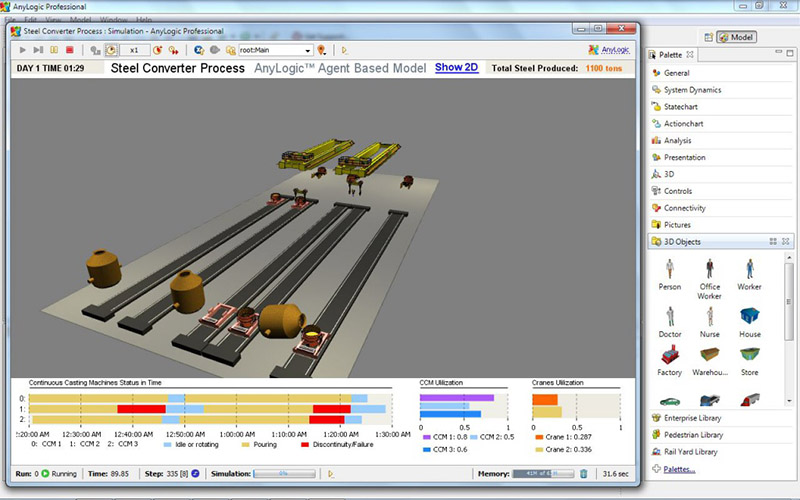Image resolution: width=800 pixels, height=500 pixels.
Task: Click the yellow developer panel arrow in toolbar
Action: point(344,50)
